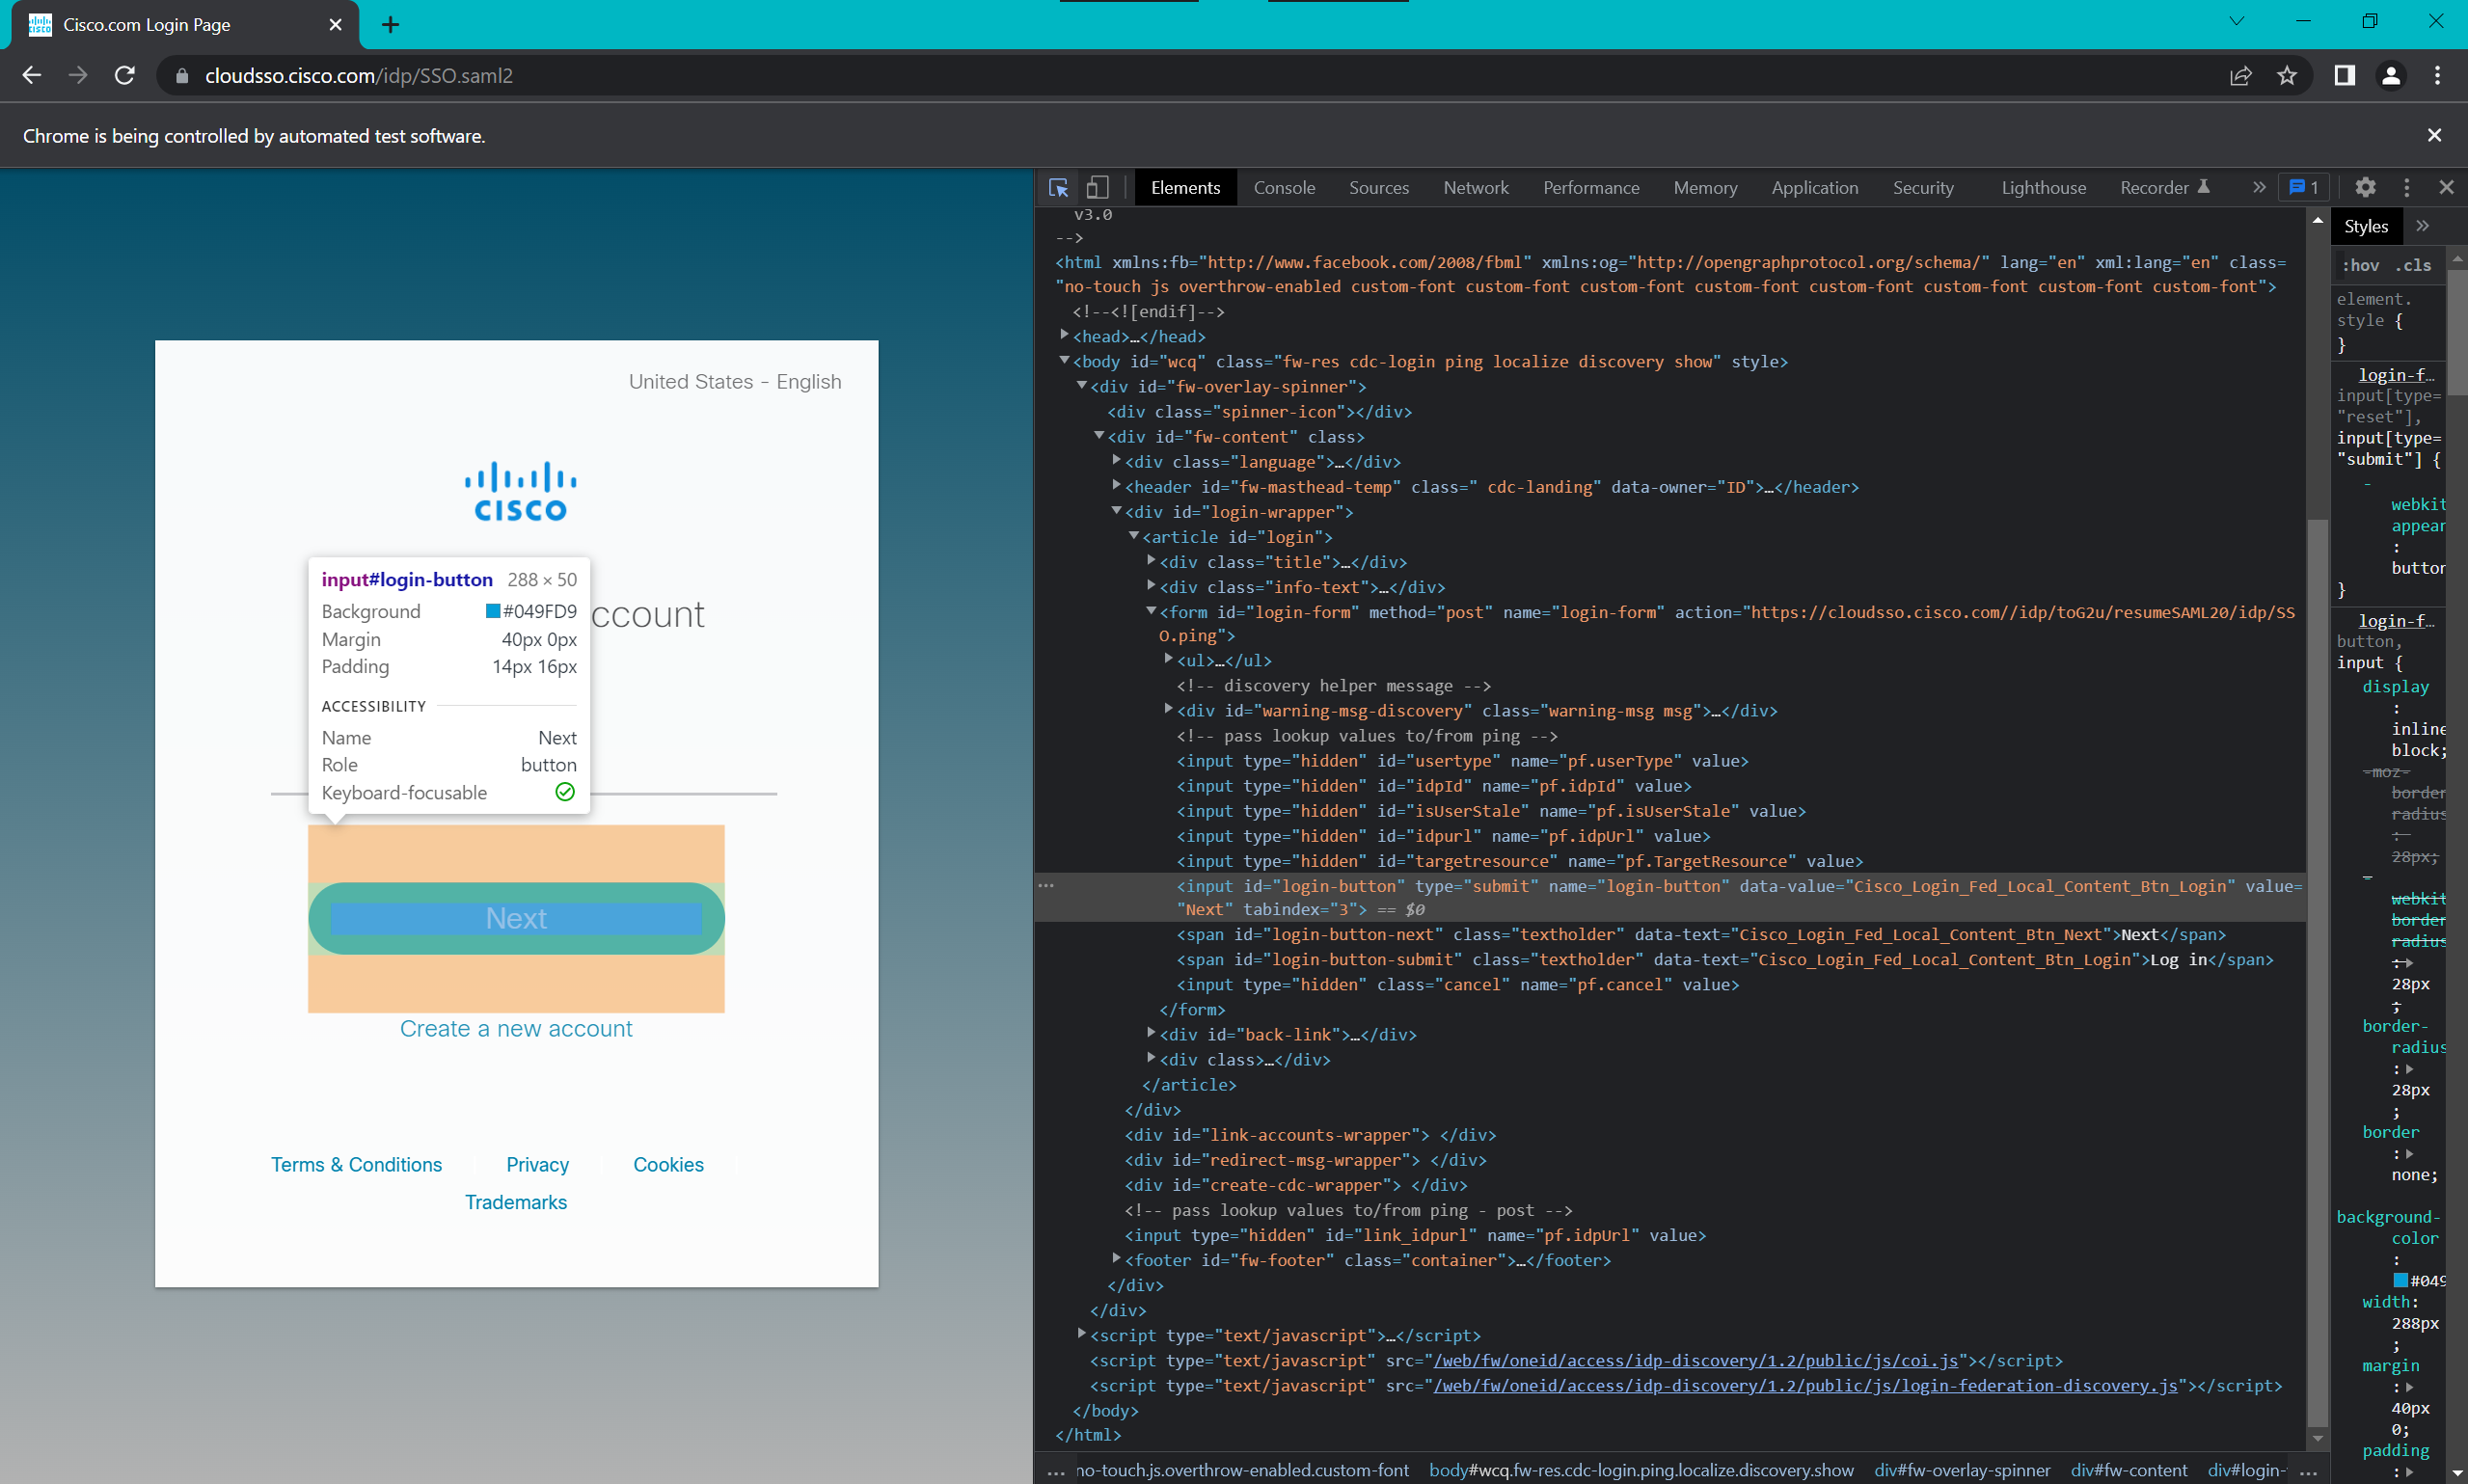Open the Security tab

pyautogui.click(x=1922, y=187)
